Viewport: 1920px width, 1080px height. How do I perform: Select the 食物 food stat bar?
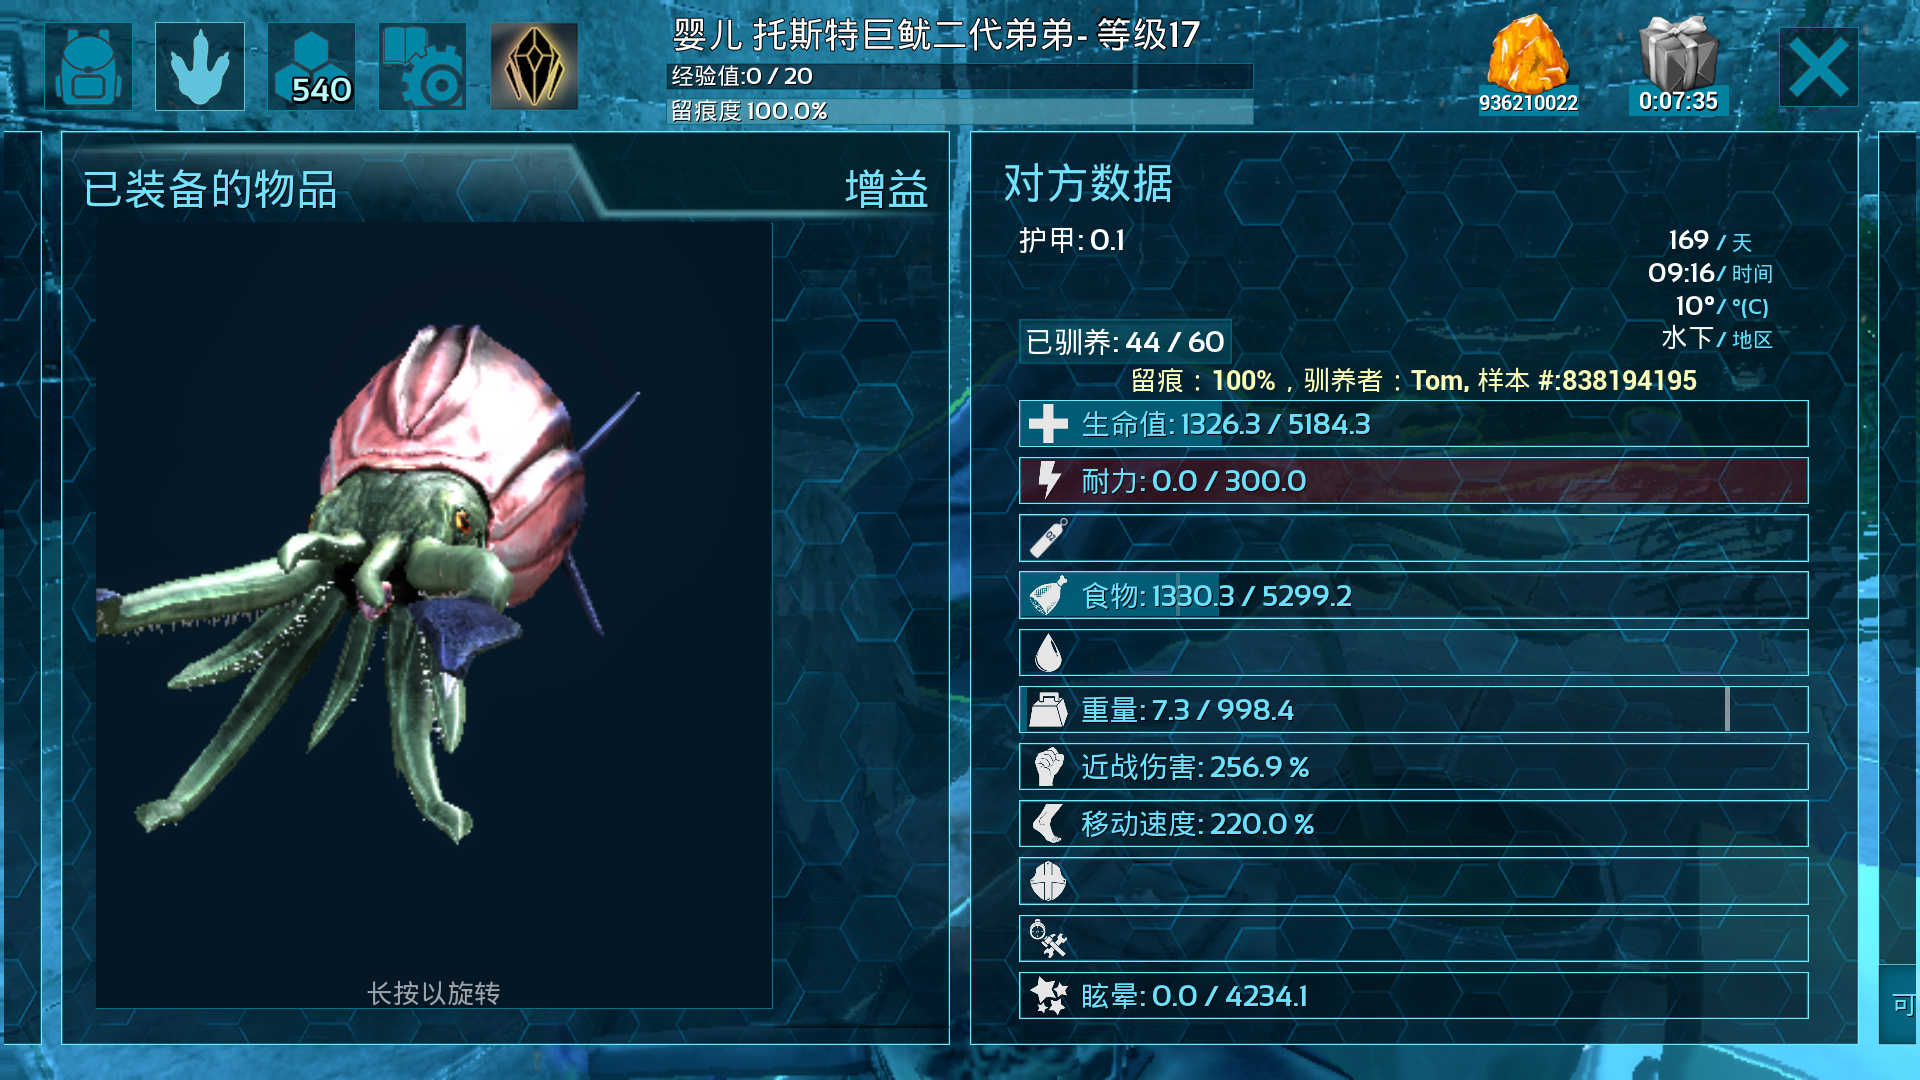[1413, 595]
